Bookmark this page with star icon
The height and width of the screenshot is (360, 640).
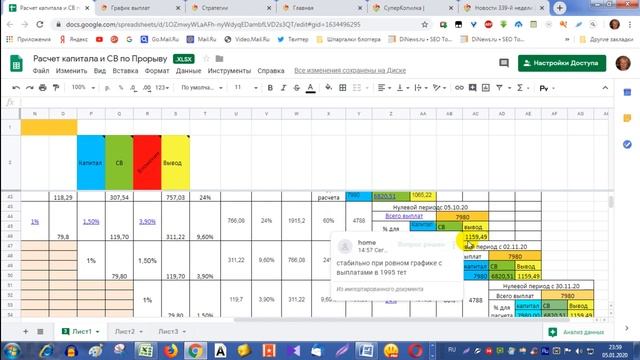click(x=425, y=24)
